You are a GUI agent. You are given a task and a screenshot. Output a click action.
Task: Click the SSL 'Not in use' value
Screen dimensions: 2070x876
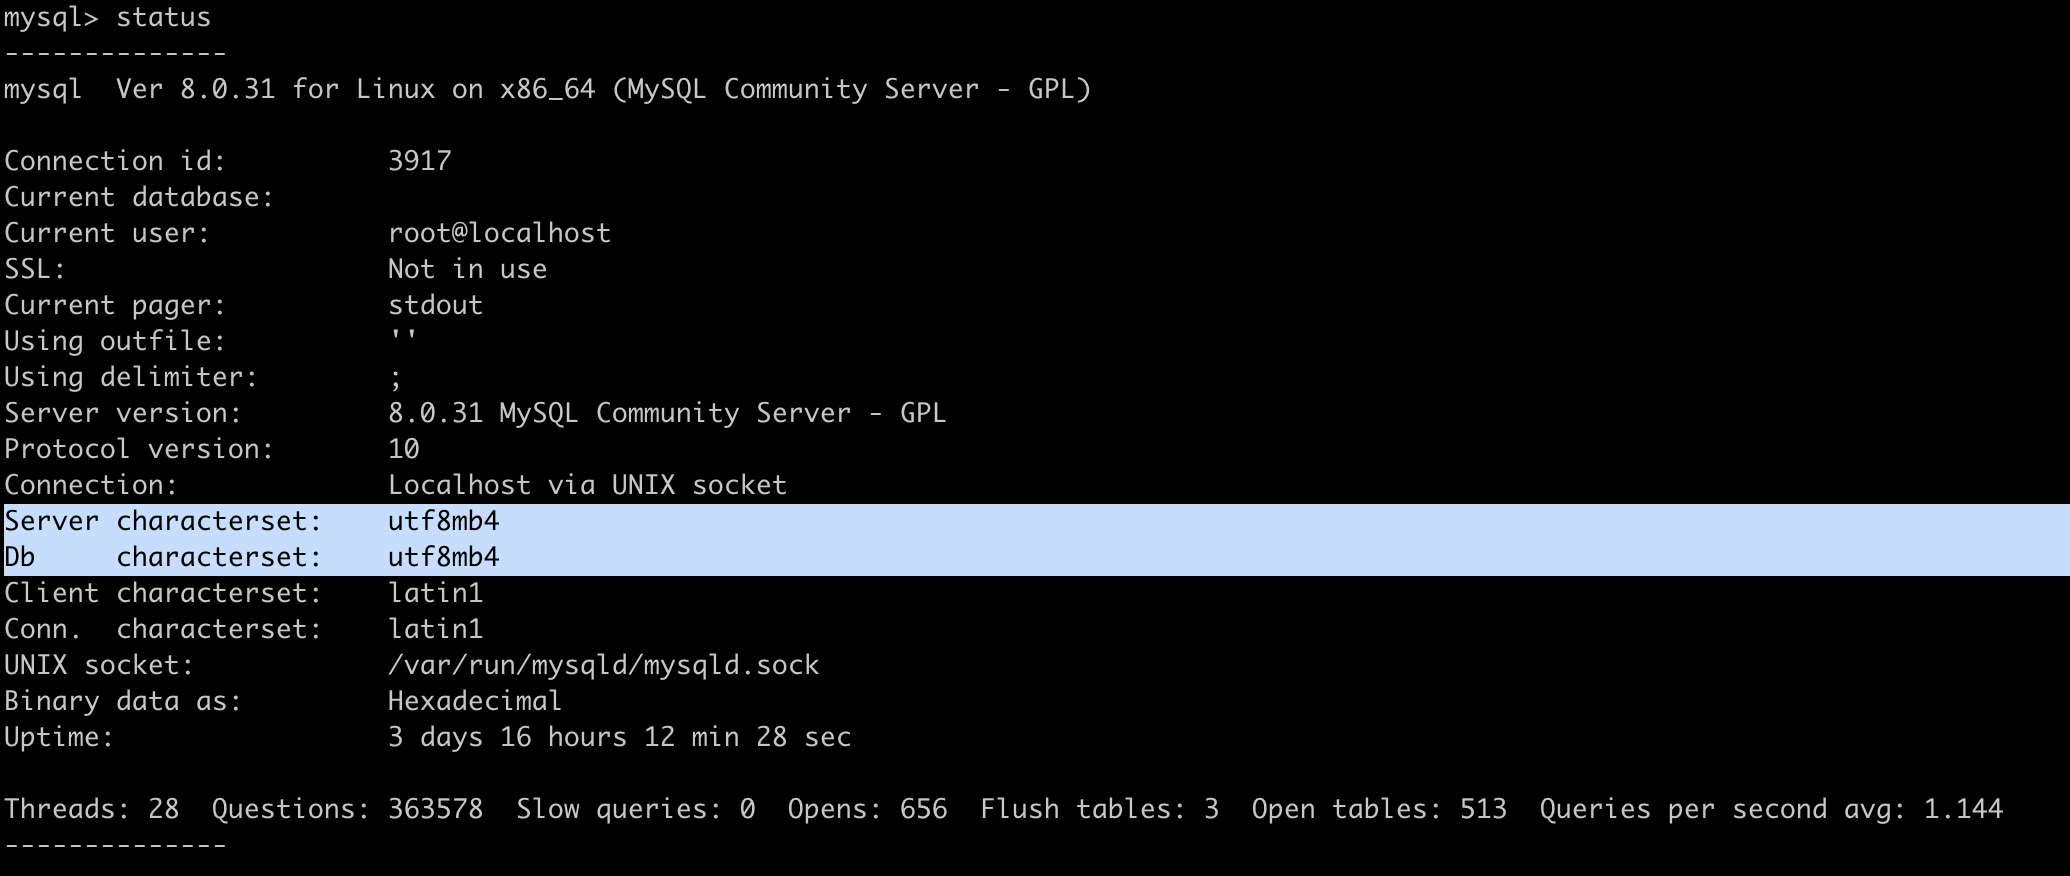pyautogui.click(x=467, y=269)
